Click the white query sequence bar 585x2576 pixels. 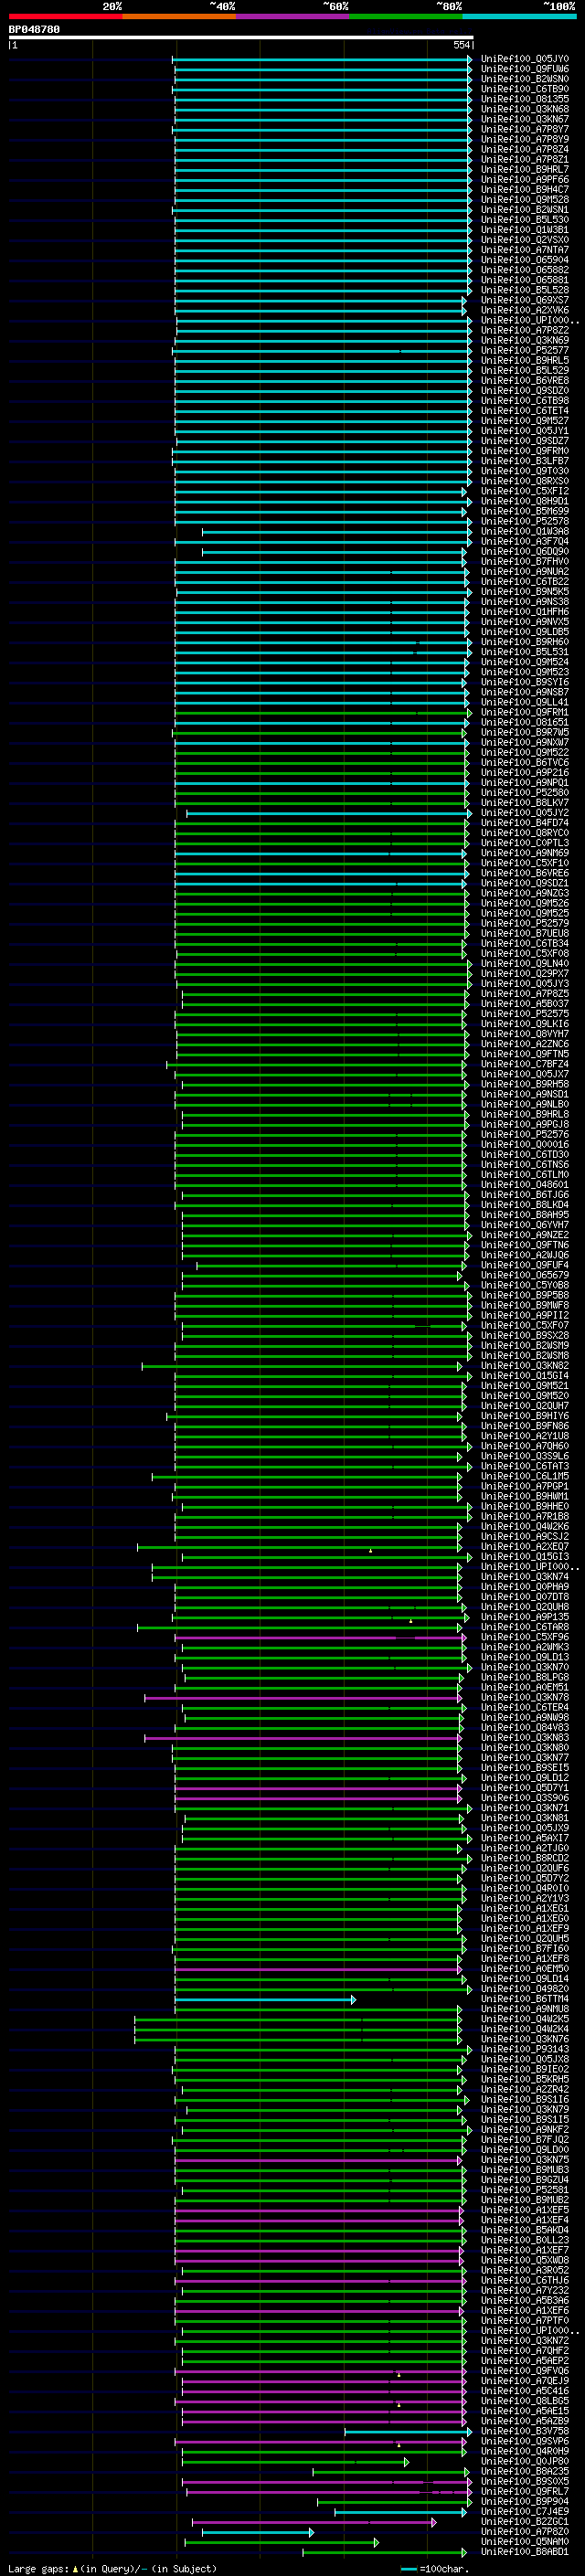(x=241, y=37)
